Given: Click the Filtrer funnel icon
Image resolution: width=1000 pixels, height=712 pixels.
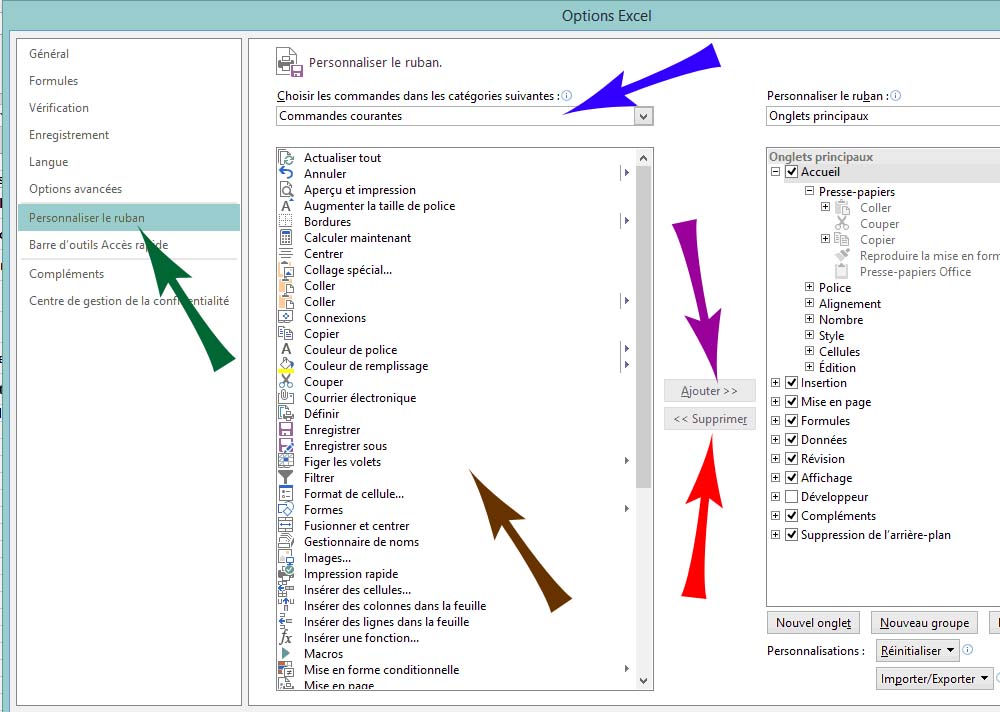Looking at the screenshot, I should point(286,478).
